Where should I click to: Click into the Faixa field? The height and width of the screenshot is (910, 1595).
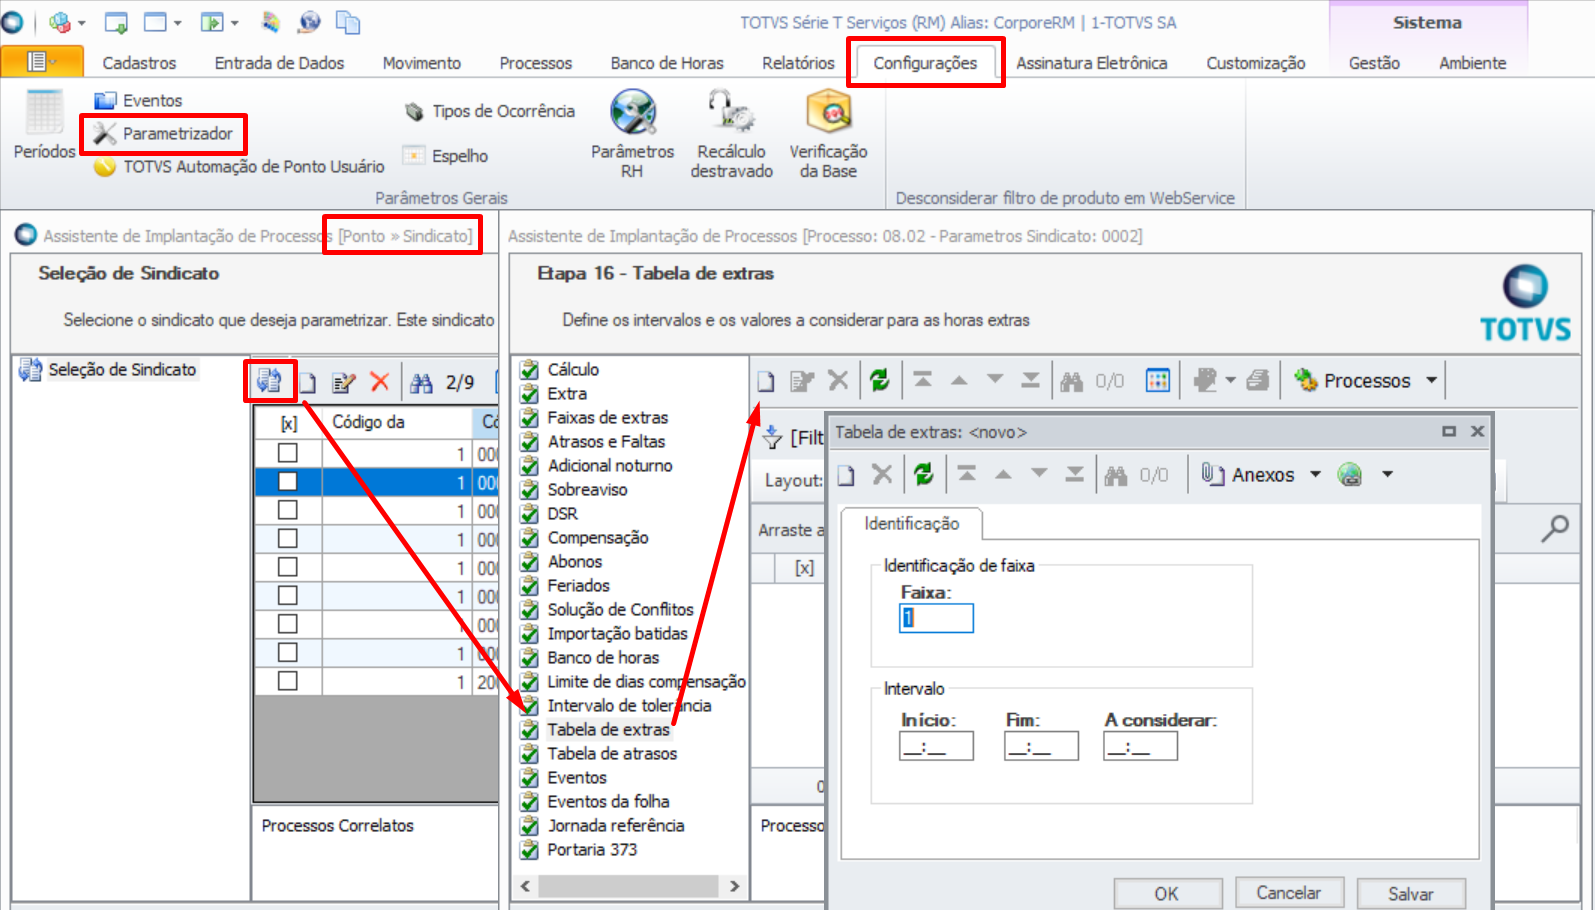[936, 618]
